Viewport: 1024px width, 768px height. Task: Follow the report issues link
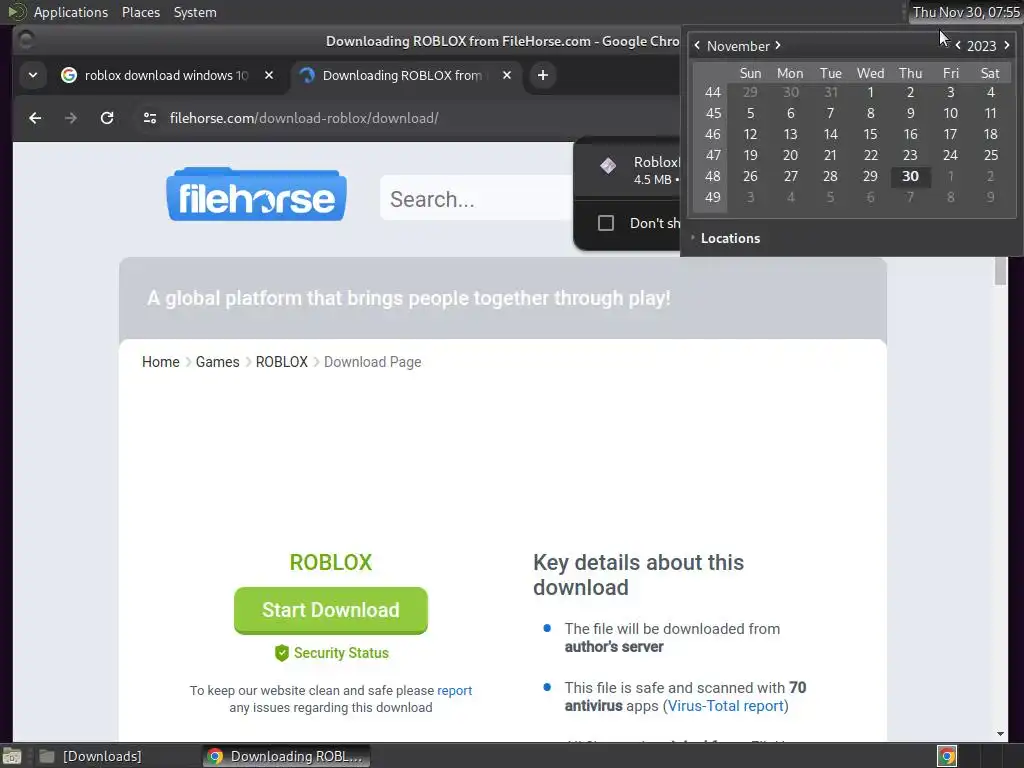[x=455, y=690]
